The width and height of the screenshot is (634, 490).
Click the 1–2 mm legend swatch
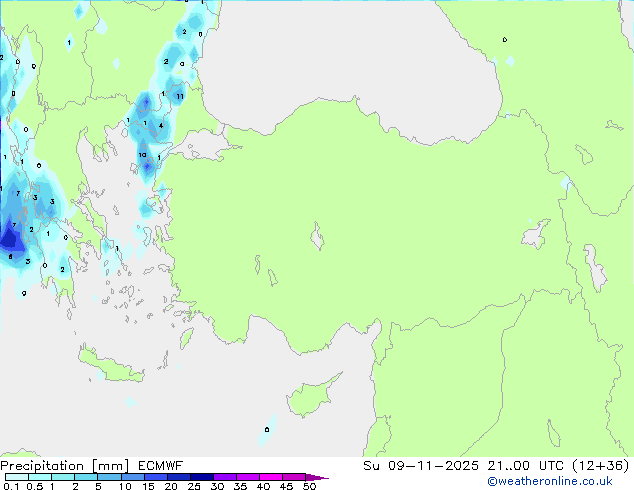[63, 477]
